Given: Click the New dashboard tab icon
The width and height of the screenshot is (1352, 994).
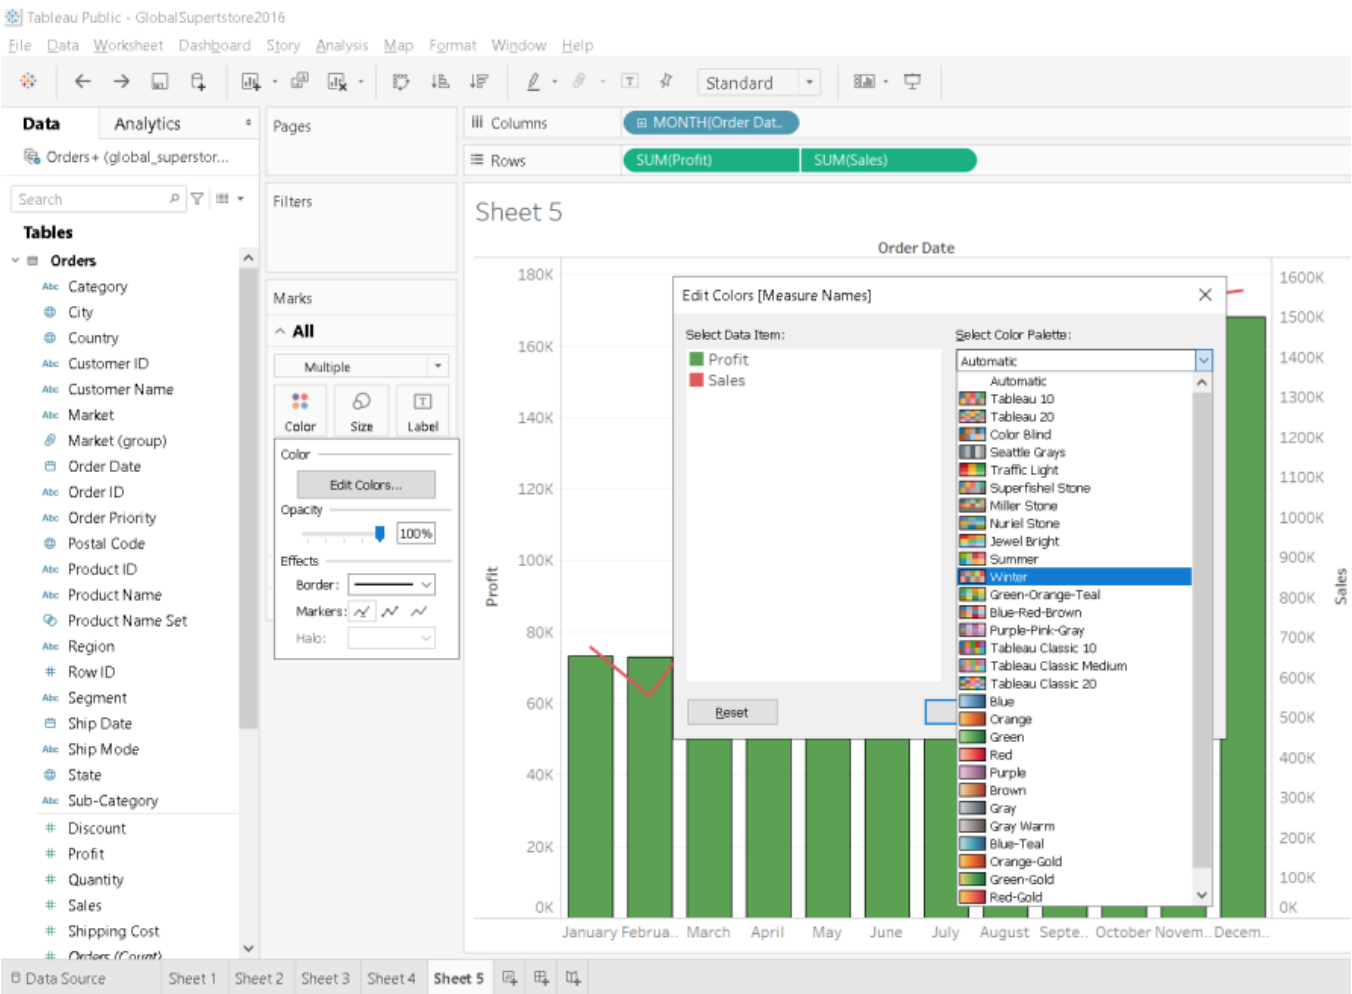Looking at the screenshot, I should [541, 978].
